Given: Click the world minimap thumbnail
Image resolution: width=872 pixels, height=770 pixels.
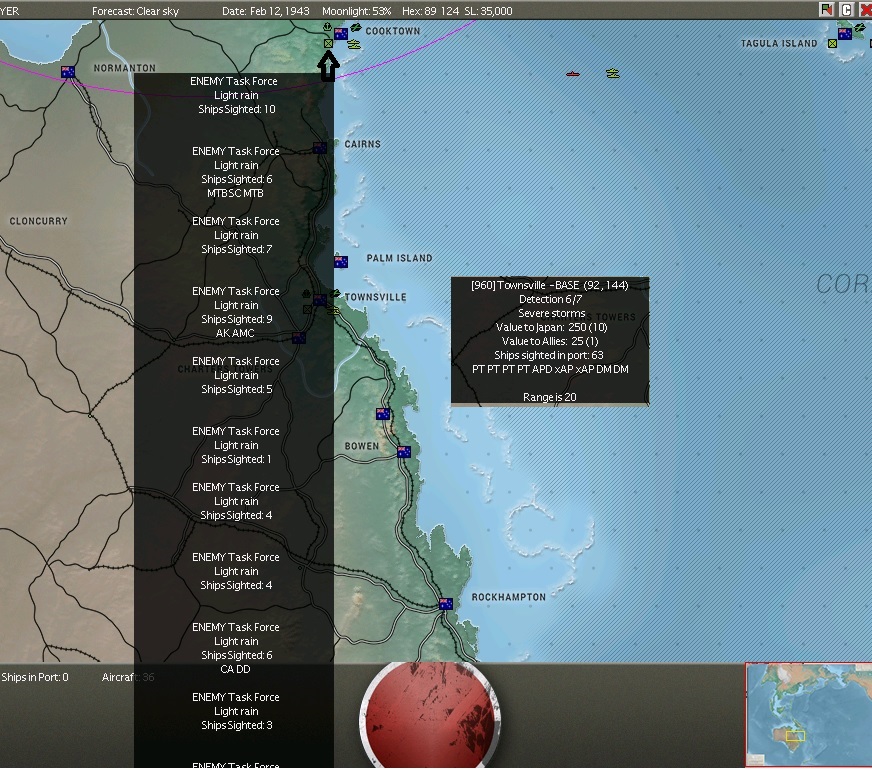Looking at the screenshot, I should point(808,715).
